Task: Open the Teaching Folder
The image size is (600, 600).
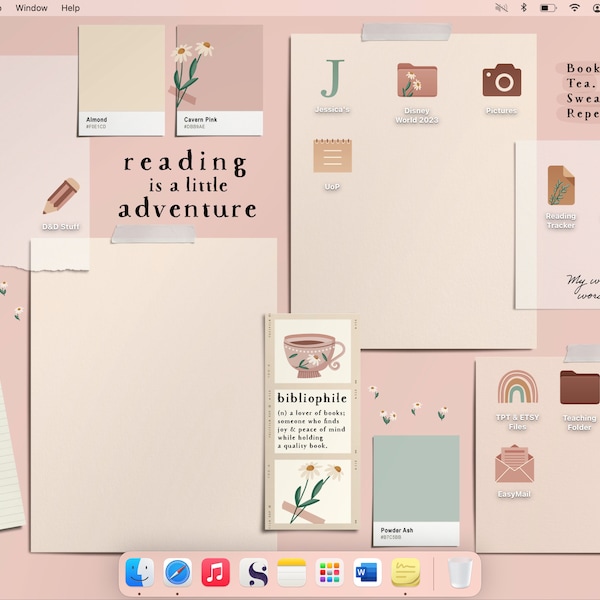Action: tap(579, 387)
